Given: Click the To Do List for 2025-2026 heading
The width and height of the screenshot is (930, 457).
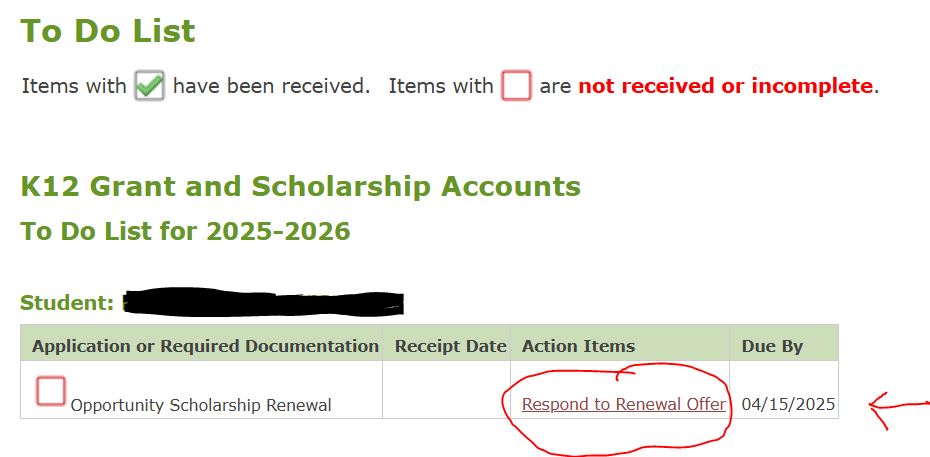Looking at the screenshot, I should coord(186,232).
